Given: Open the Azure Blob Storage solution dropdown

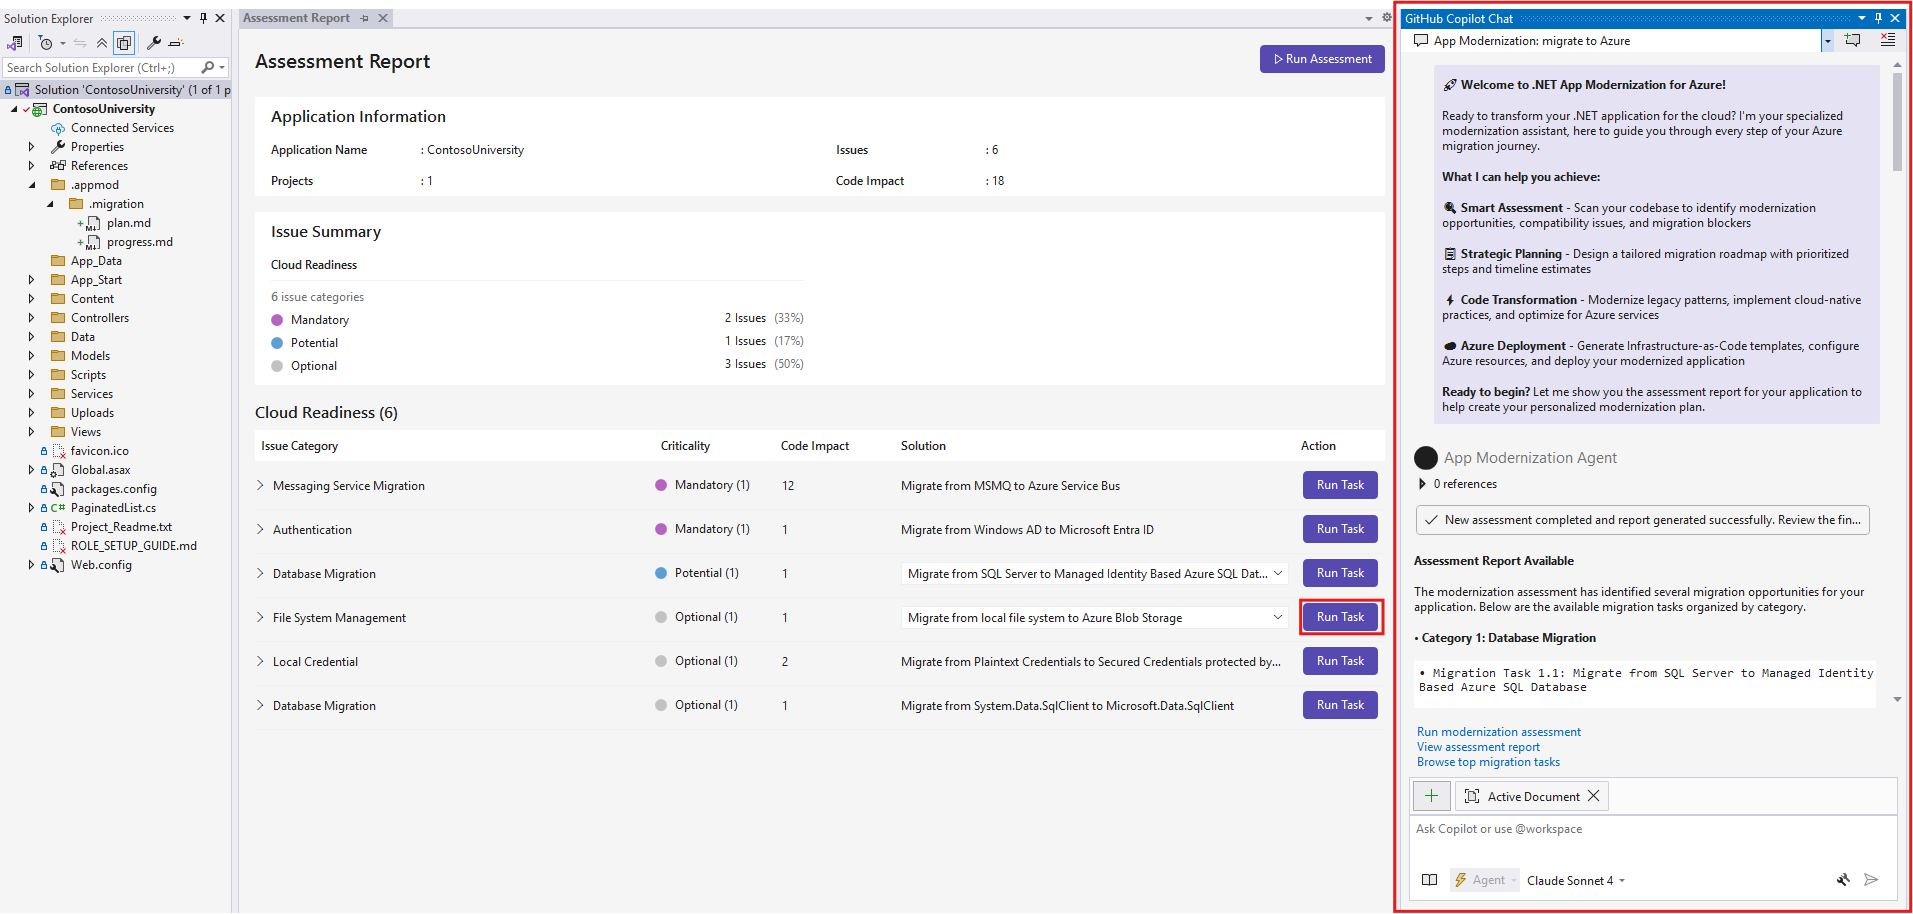Looking at the screenshot, I should pyautogui.click(x=1277, y=617).
